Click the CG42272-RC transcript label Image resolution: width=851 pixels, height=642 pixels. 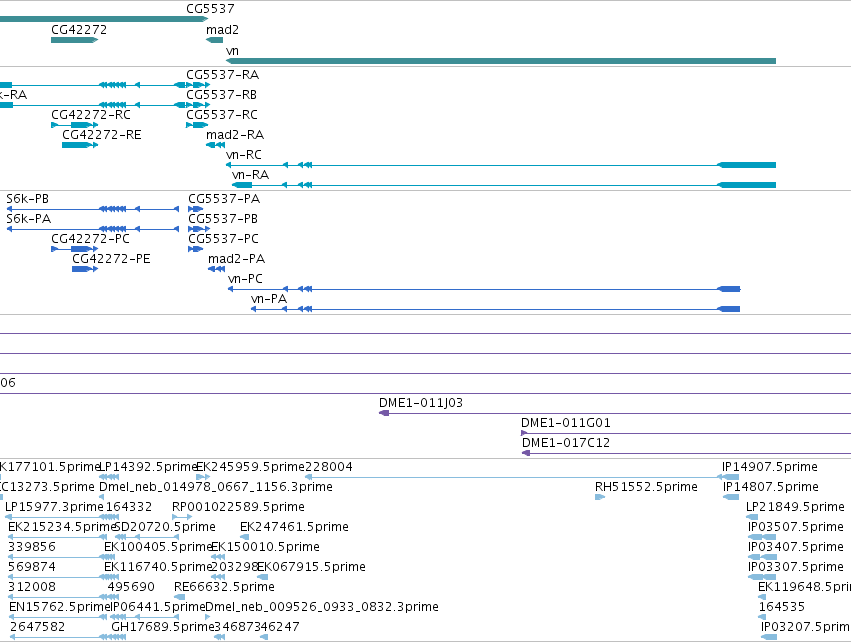[x=91, y=115]
